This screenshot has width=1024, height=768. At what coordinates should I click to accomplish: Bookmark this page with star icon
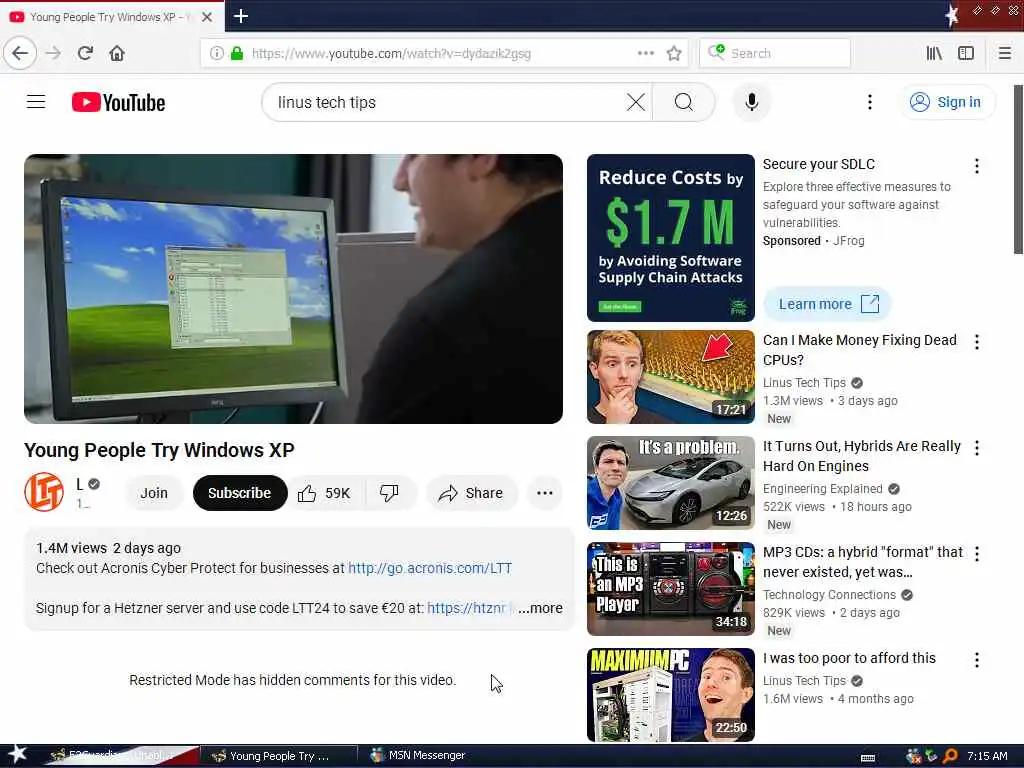tap(674, 53)
